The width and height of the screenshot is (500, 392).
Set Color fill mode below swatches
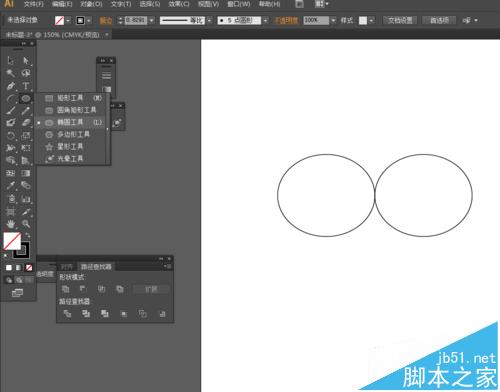9,268
